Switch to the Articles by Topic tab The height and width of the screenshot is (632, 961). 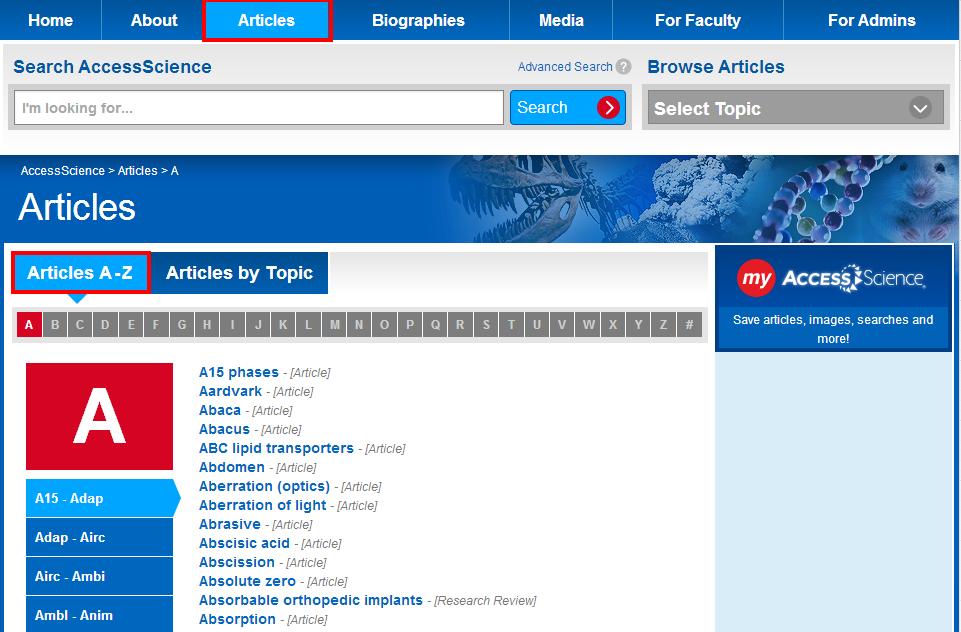pyautogui.click(x=239, y=273)
